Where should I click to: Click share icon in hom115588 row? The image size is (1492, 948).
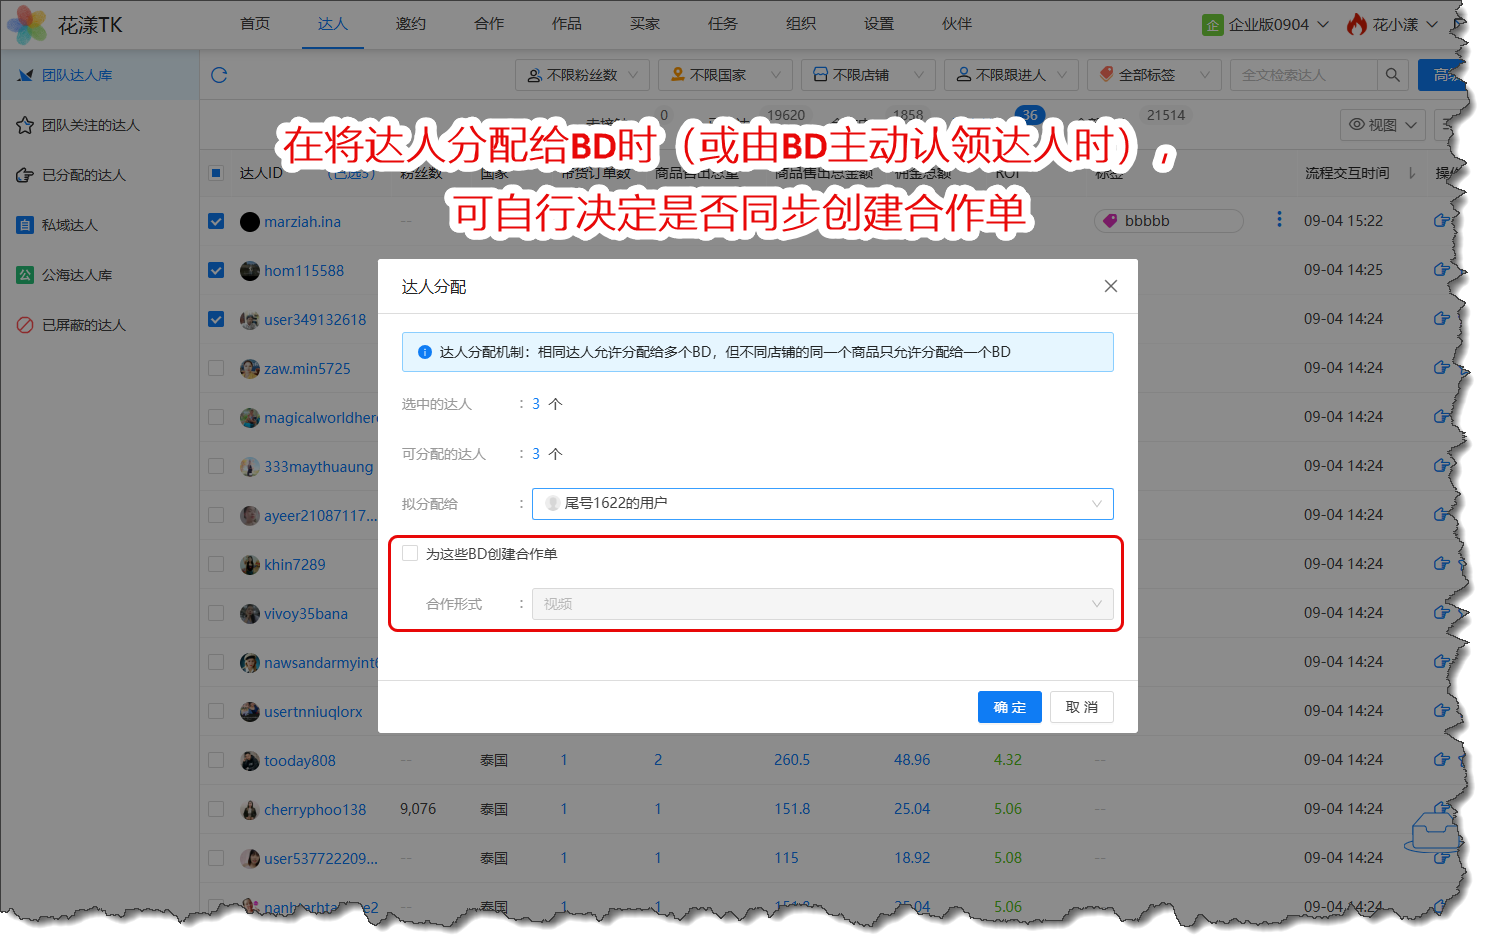coord(1441,269)
